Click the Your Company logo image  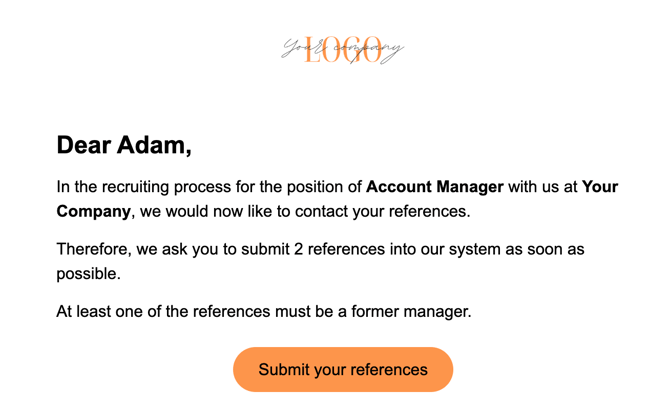342,49
